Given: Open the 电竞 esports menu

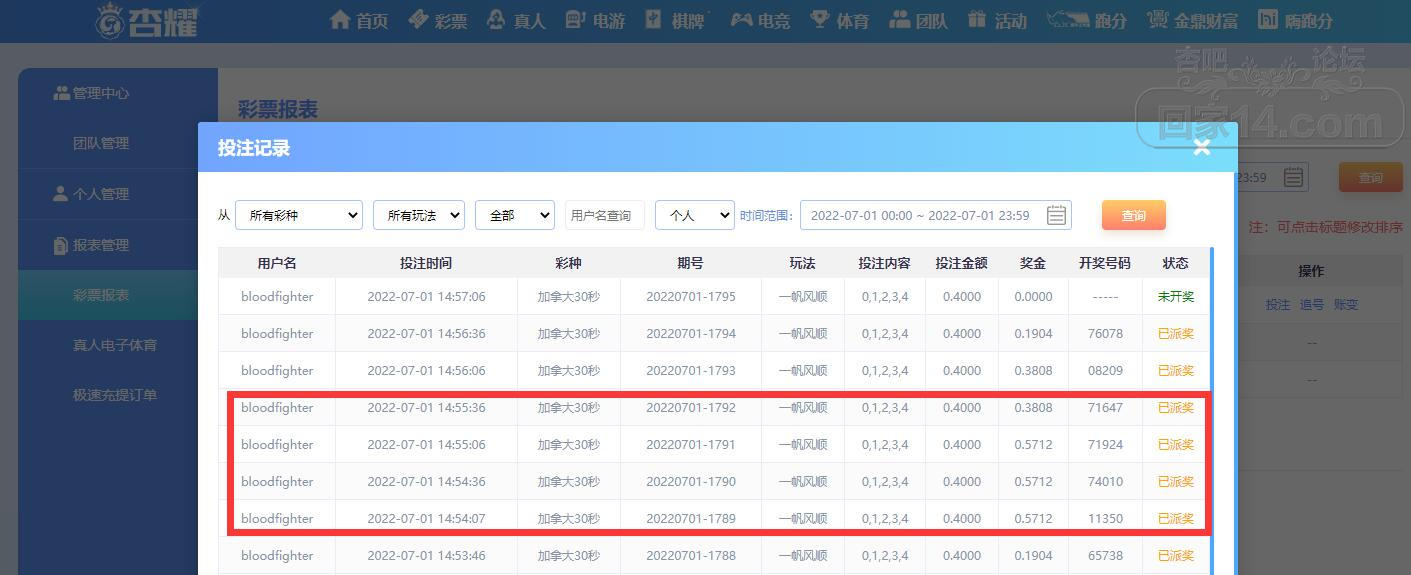Looking at the screenshot, I should click(x=759, y=20).
